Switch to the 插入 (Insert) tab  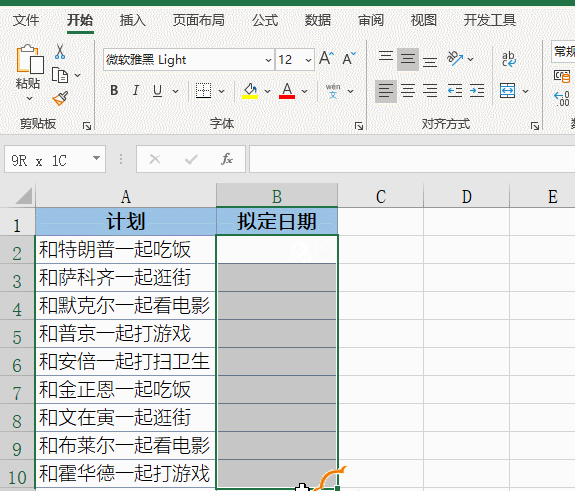point(133,20)
